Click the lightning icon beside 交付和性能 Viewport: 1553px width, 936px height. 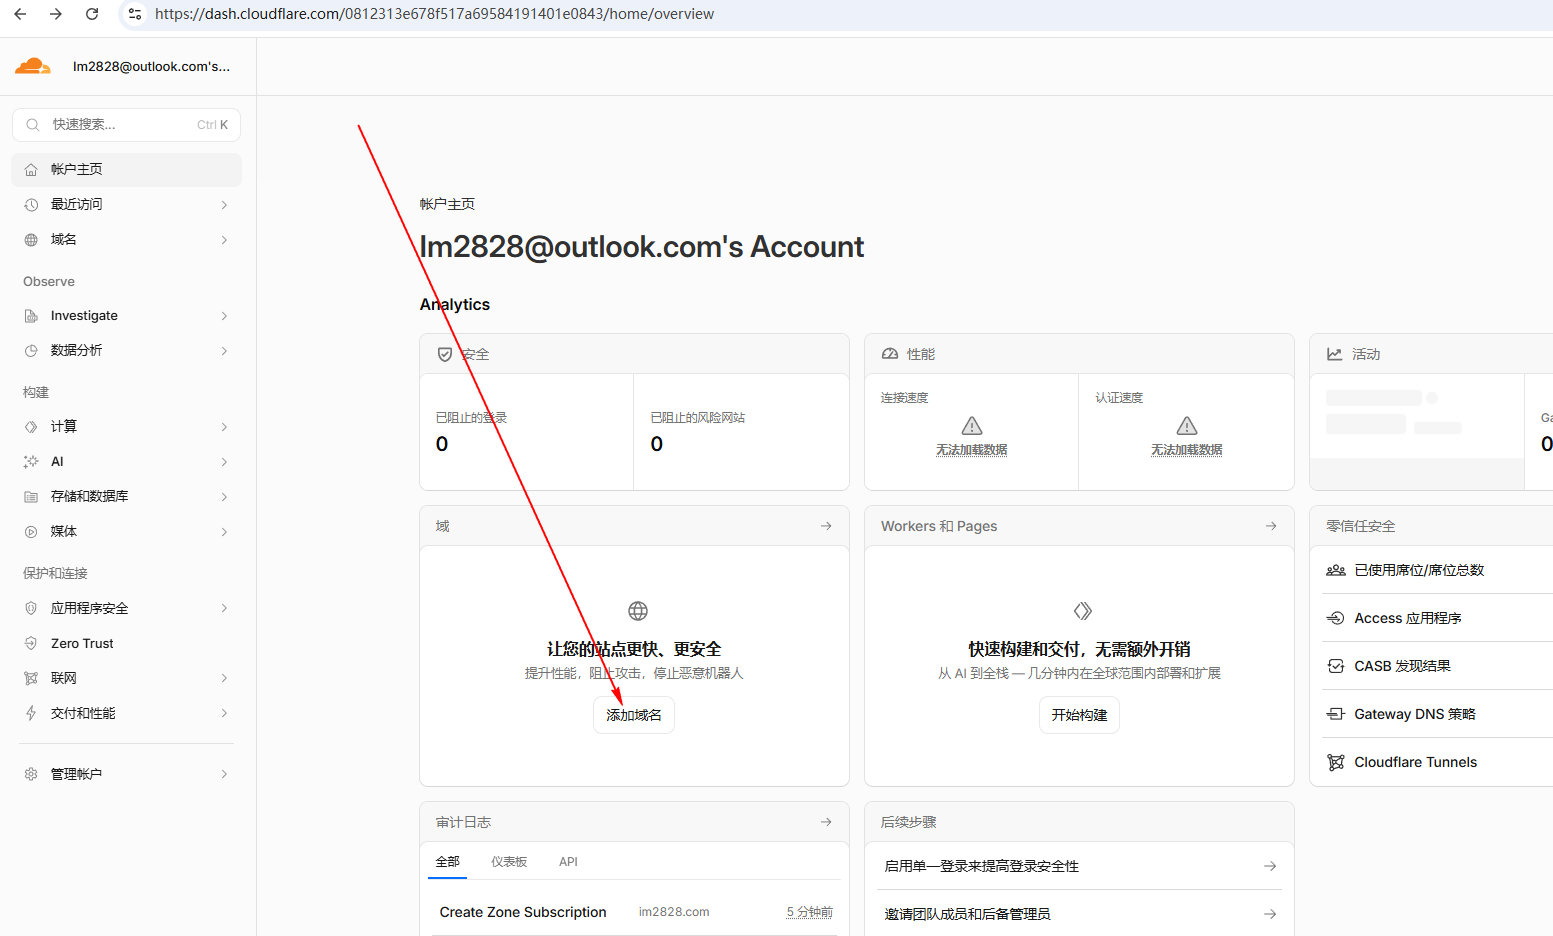pos(31,713)
